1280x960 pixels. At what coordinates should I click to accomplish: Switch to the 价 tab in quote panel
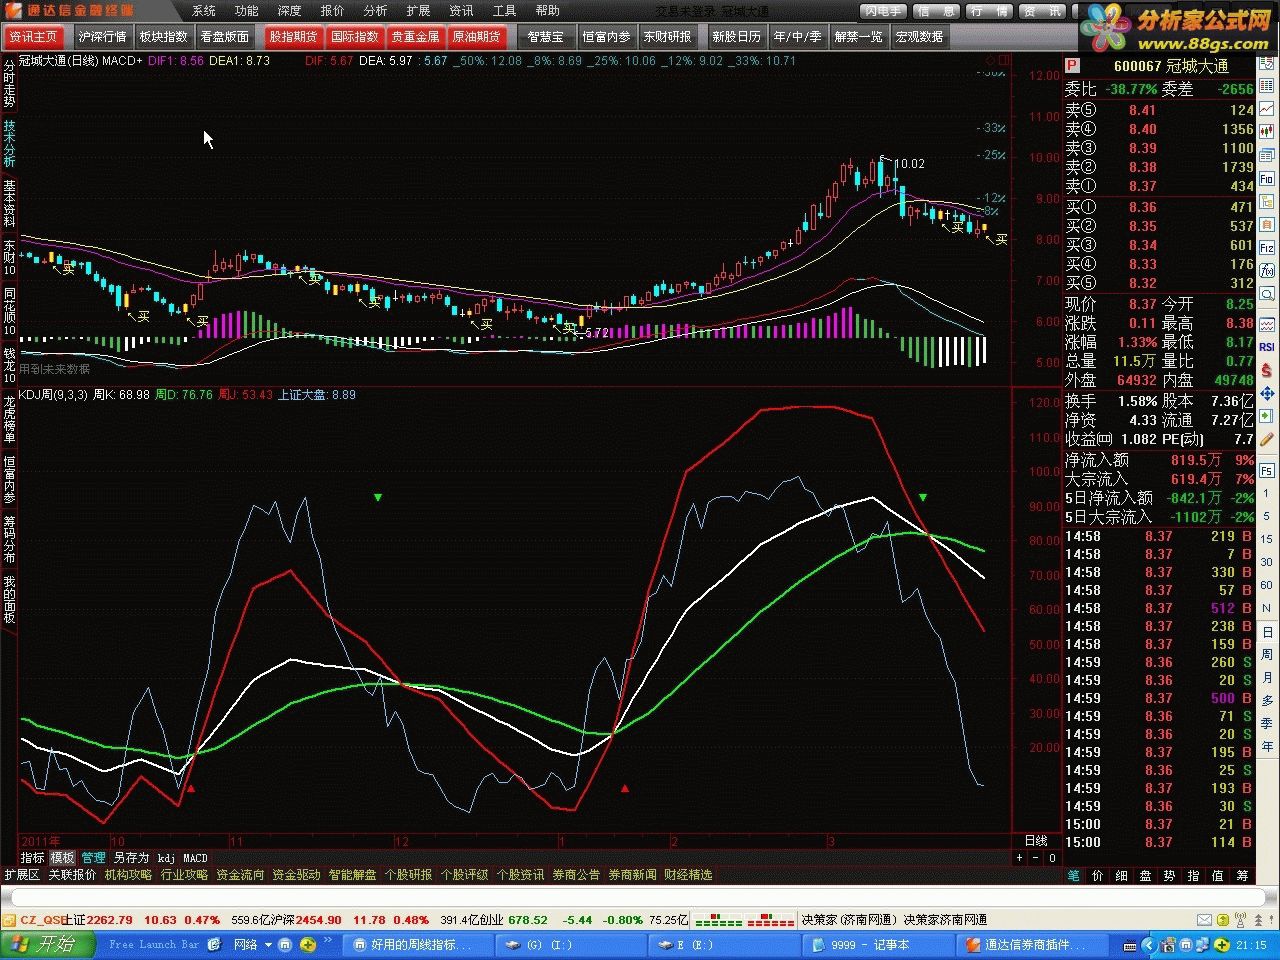point(1098,876)
